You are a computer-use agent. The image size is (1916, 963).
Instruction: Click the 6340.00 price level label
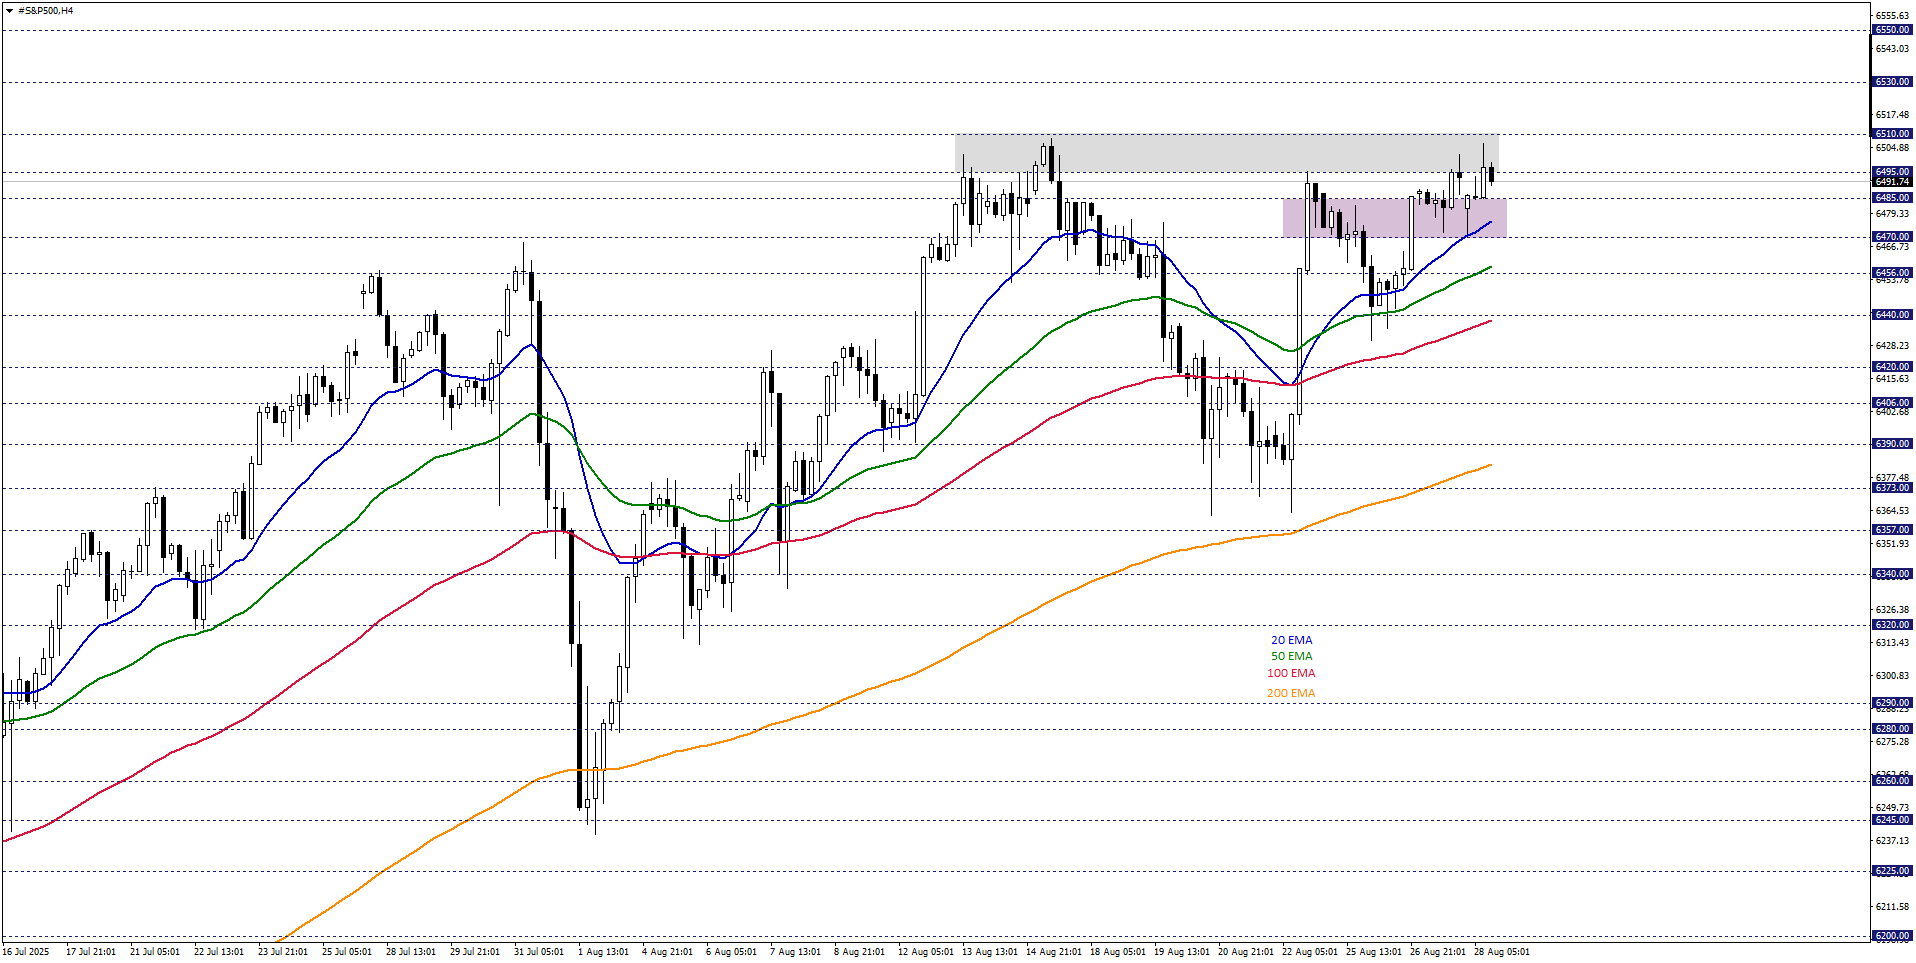pos(1891,574)
